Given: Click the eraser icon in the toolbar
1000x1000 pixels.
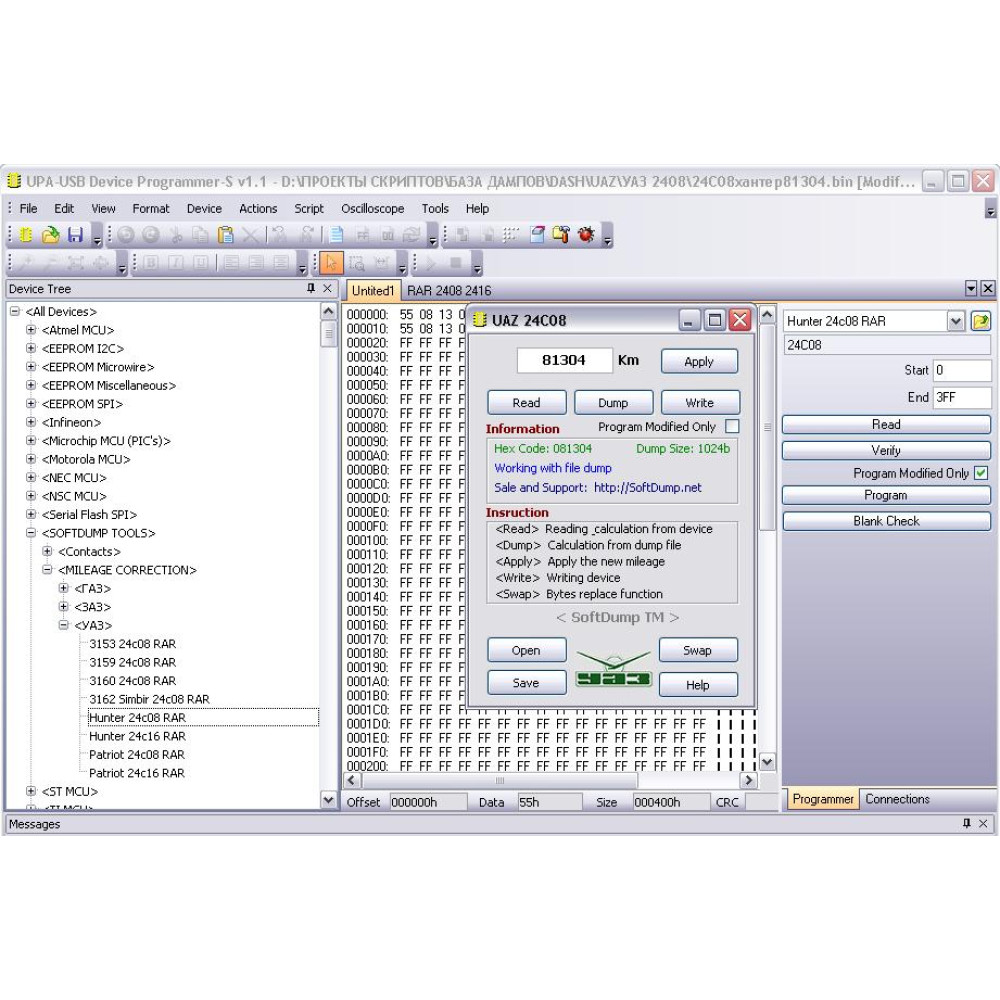Looking at the screenshot, I should point(537,235).
